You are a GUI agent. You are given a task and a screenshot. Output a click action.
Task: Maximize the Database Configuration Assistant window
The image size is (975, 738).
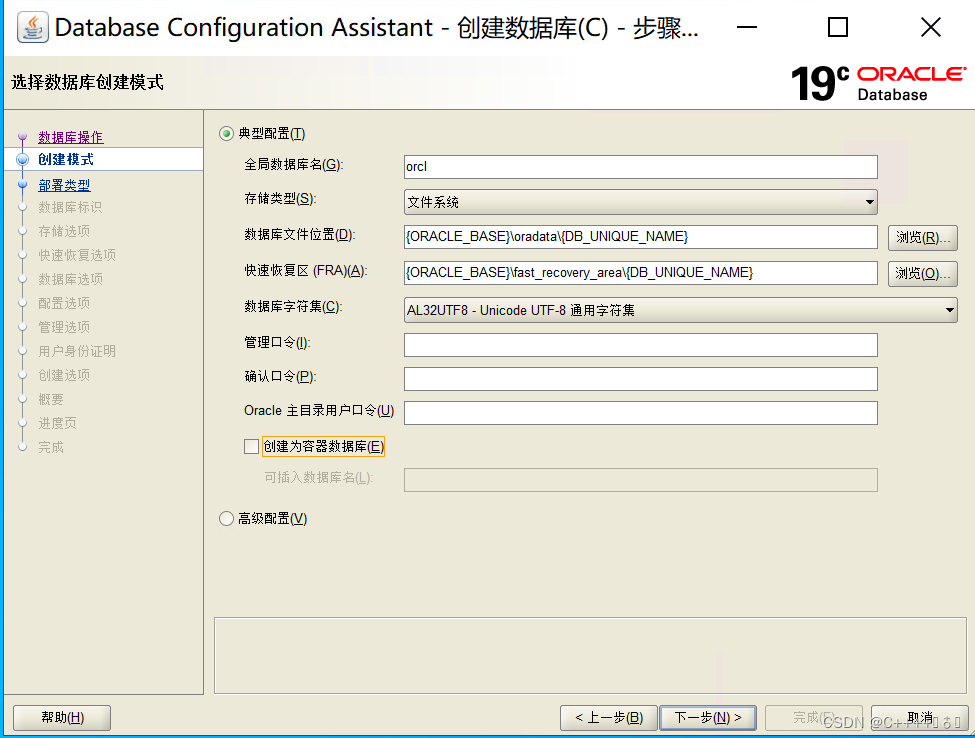pos(838,27)
